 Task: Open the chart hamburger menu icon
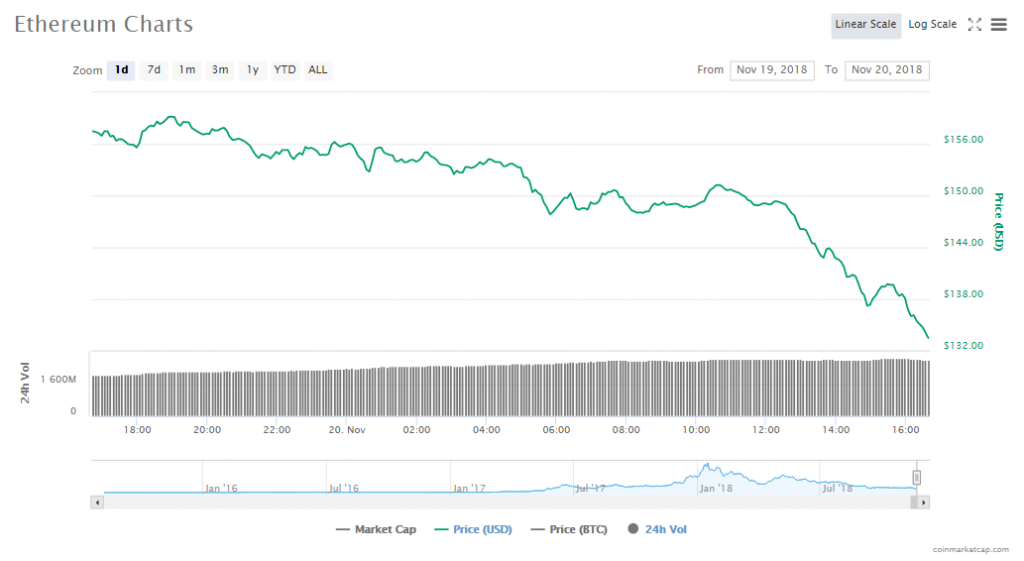tap(998, 25)
